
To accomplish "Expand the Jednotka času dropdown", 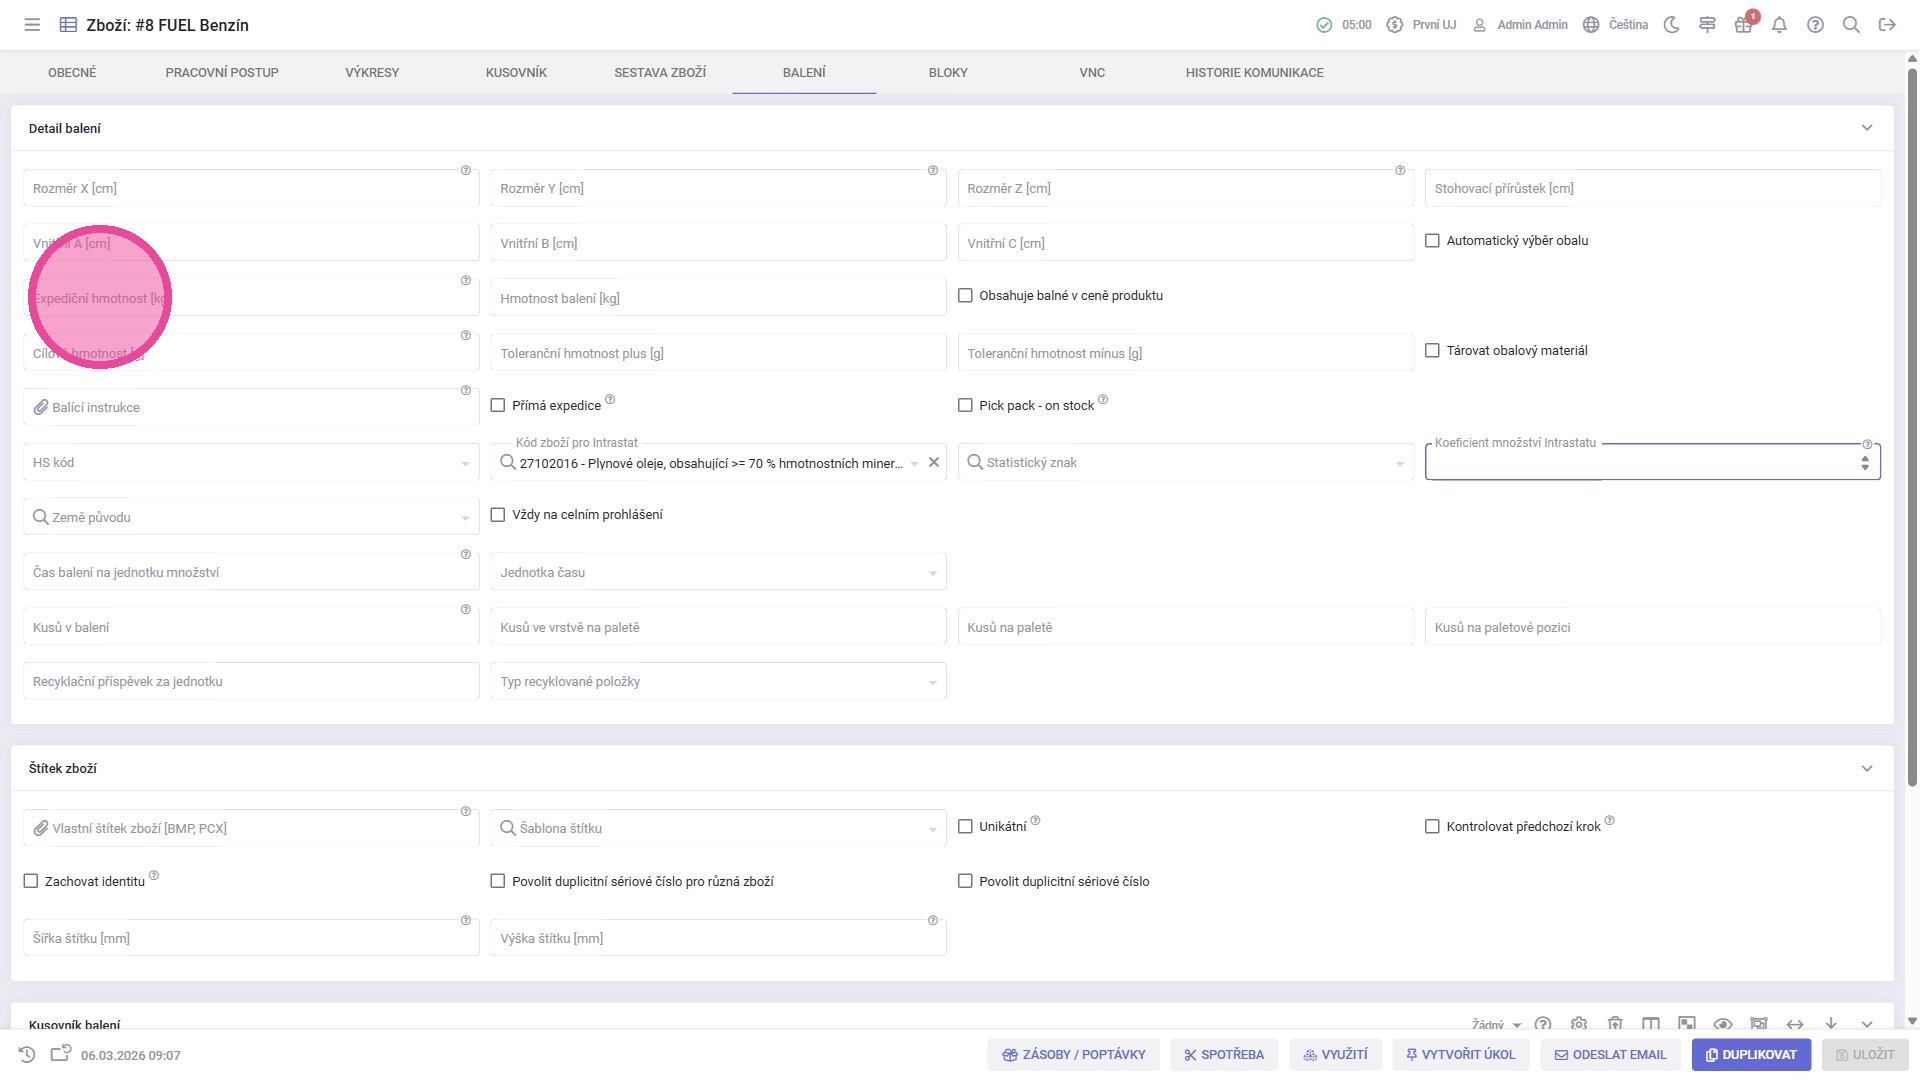I will point(931,573).
